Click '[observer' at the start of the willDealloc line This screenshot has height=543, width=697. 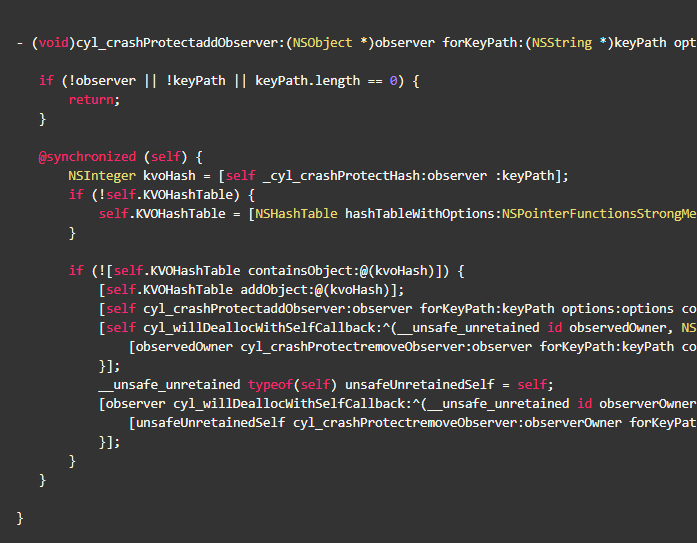(x=132, y=404)
